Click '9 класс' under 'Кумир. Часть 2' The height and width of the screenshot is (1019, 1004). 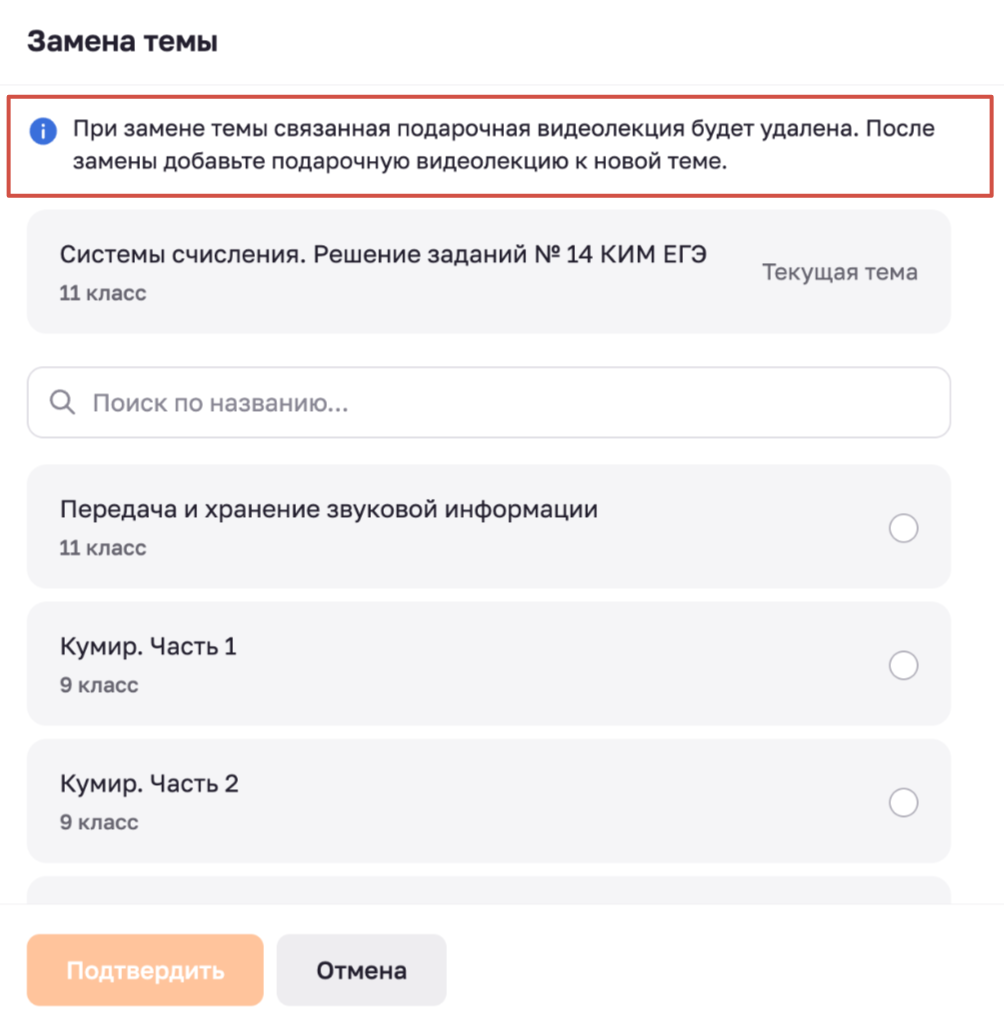tap(99, 821)
